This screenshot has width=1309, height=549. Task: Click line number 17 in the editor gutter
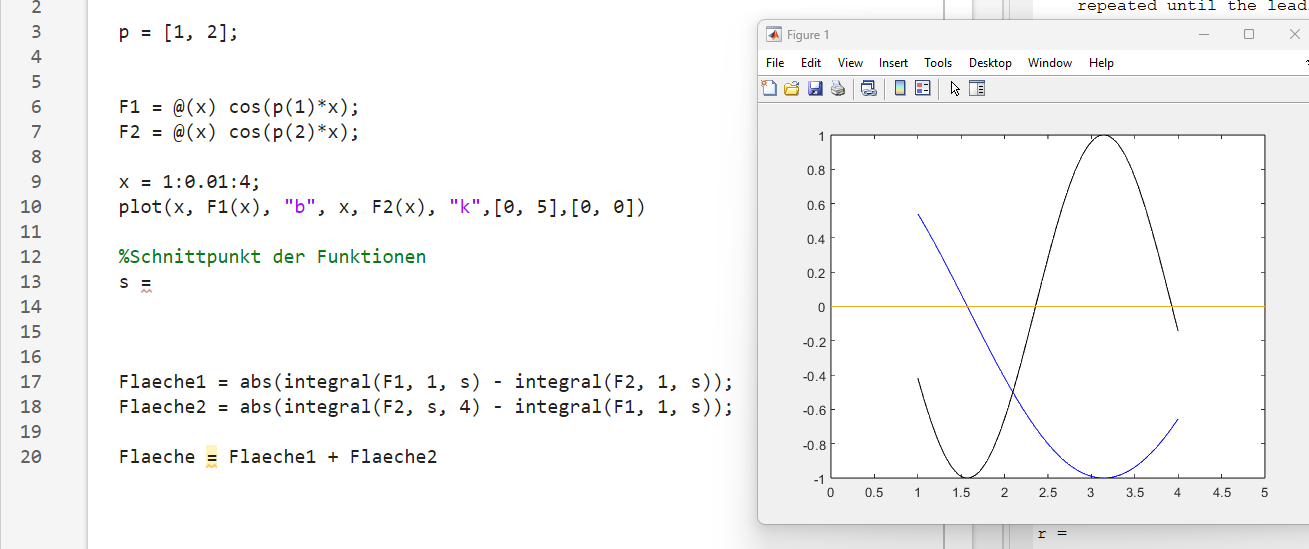coord(31,382)
